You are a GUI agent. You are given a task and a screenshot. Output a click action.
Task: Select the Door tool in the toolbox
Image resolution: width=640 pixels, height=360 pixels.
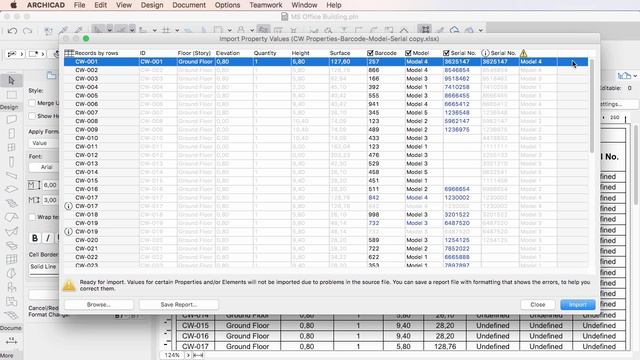[11, 133]
